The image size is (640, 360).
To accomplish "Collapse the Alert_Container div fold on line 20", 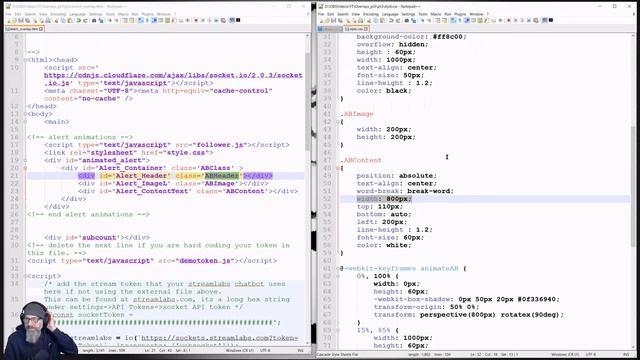I will pos(25,168).
